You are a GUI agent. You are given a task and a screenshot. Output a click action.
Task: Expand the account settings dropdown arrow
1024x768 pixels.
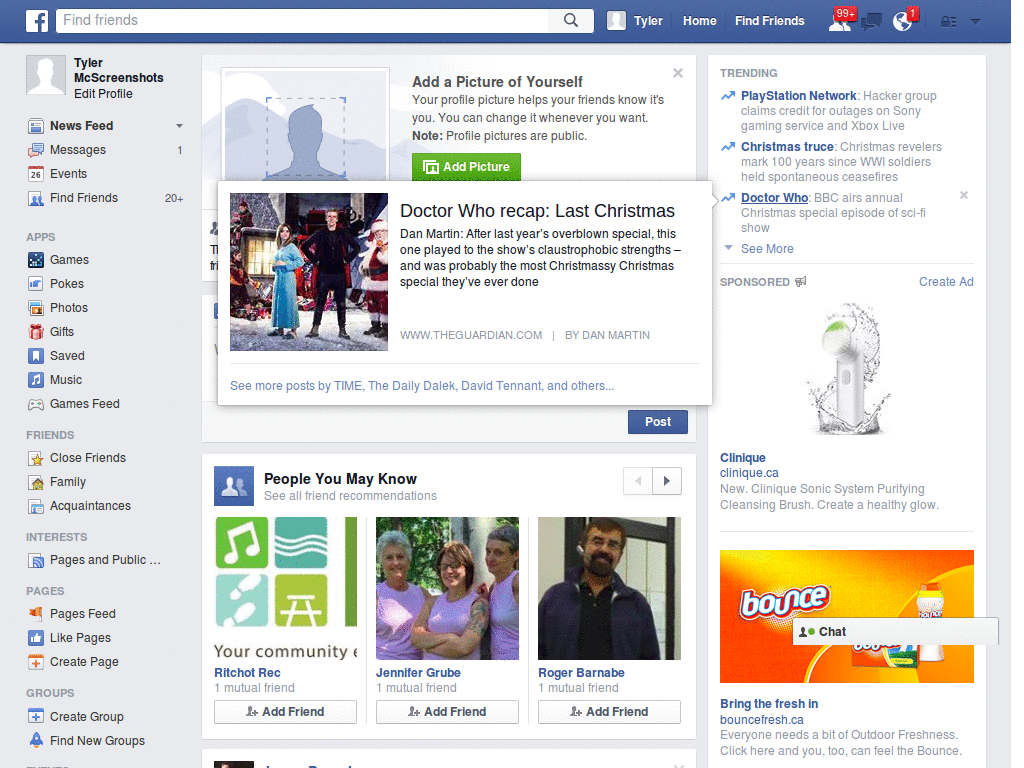[975, 20]
